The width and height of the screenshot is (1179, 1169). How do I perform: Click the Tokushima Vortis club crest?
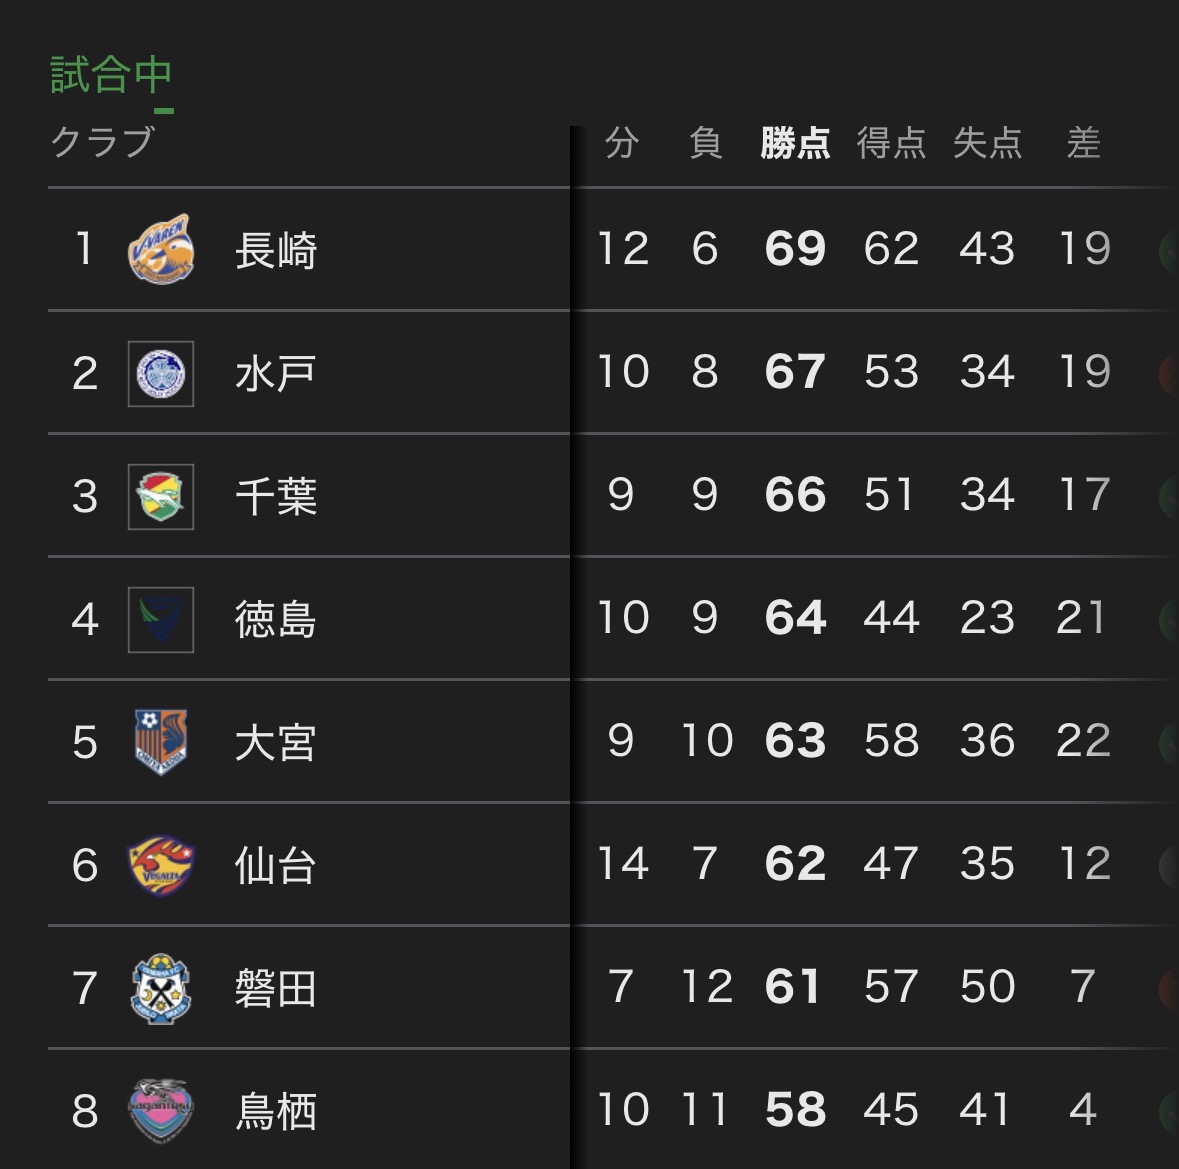pos(161,619)
